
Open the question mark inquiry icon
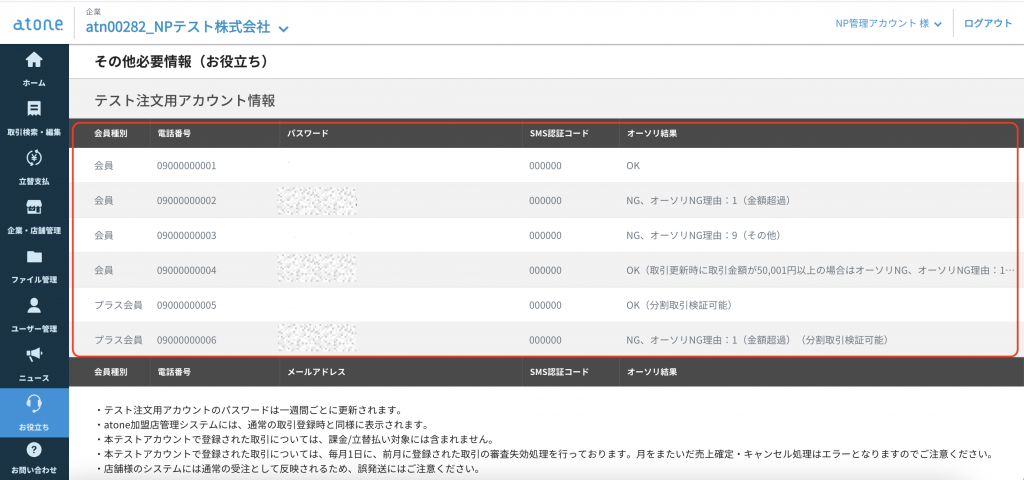pos(34,451)
